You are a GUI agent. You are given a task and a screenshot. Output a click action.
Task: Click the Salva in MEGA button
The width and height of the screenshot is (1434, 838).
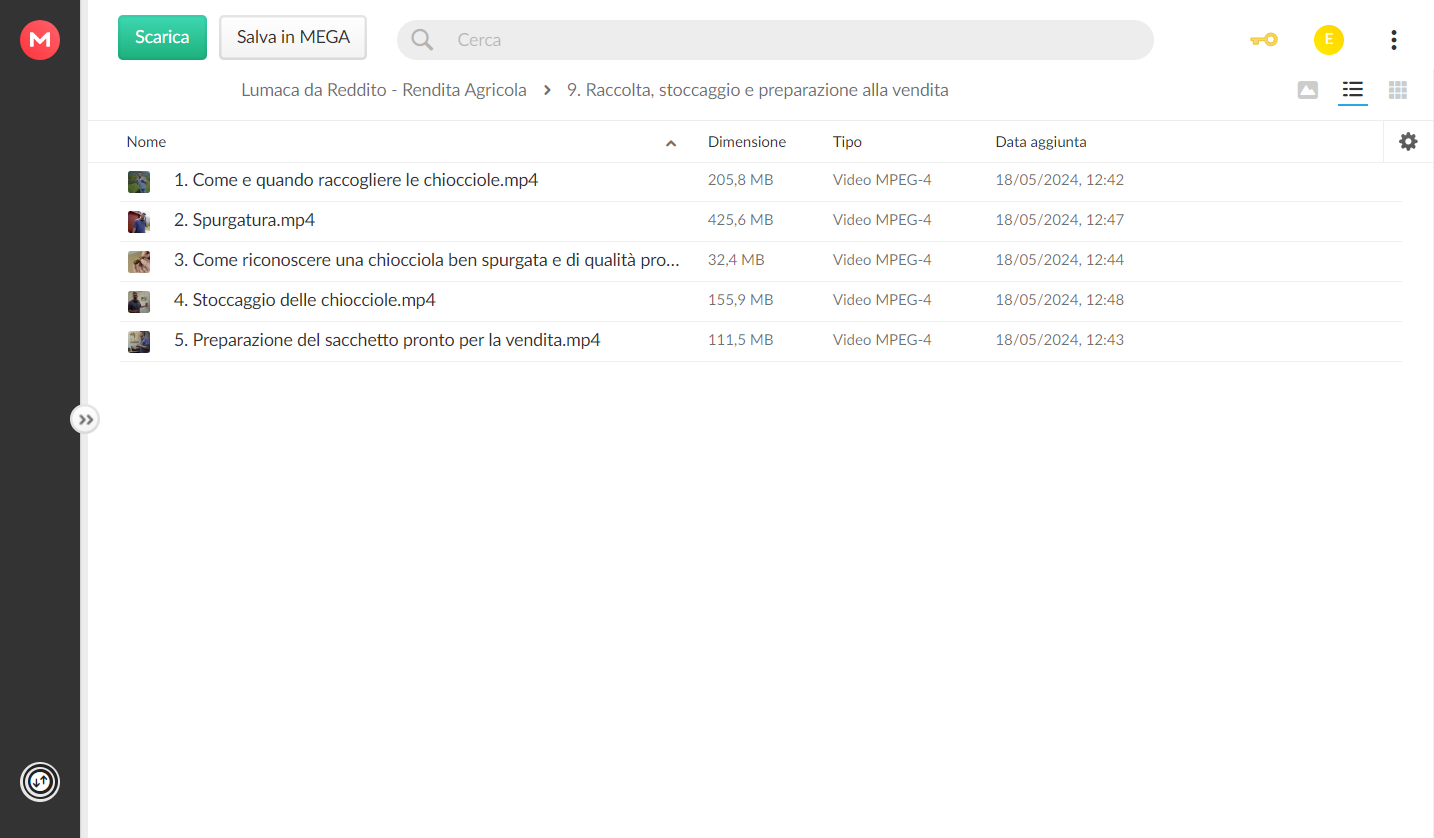[293, 37]
